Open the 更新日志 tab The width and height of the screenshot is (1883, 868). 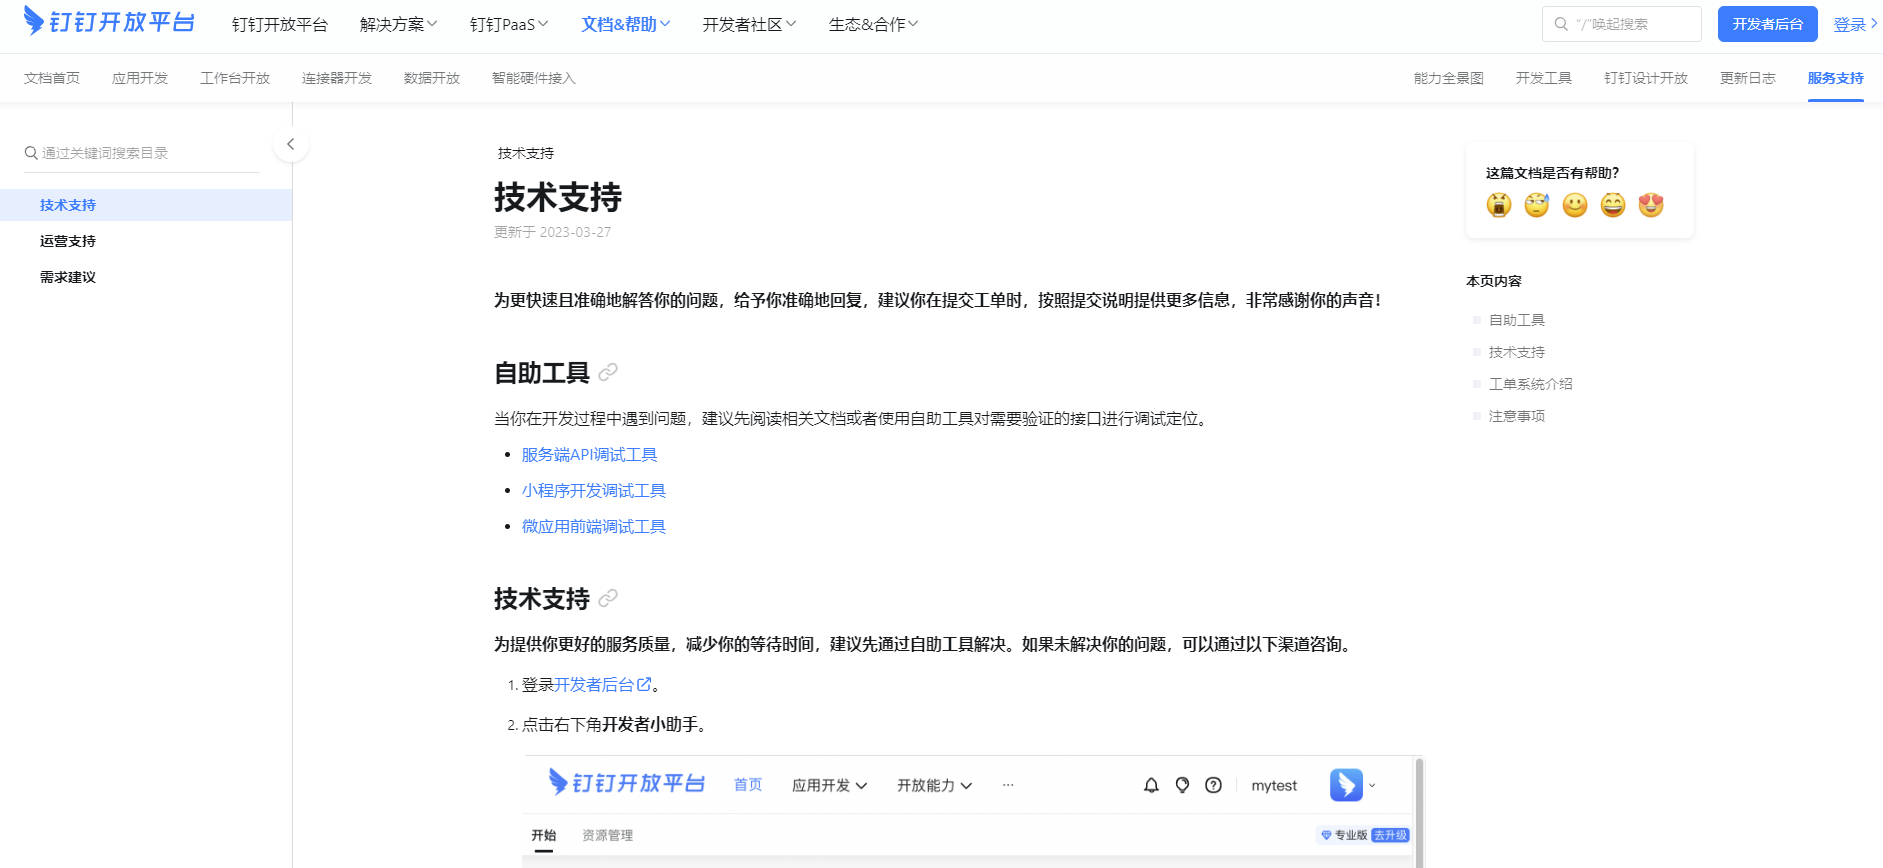pyautogui.click(x=1748, y=78)
